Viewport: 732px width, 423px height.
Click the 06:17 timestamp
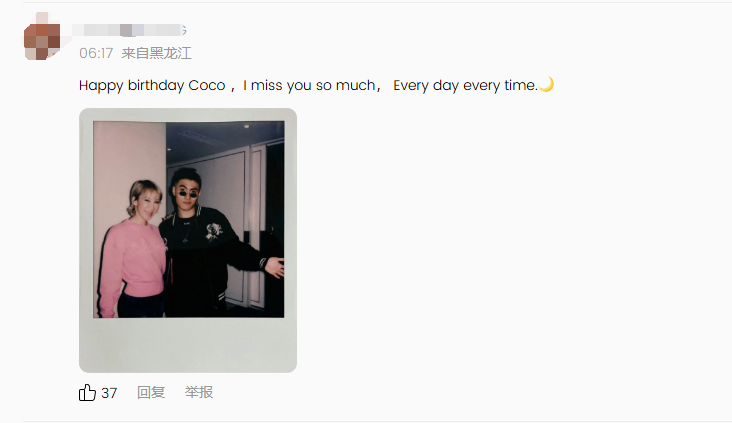pos(96,53)
